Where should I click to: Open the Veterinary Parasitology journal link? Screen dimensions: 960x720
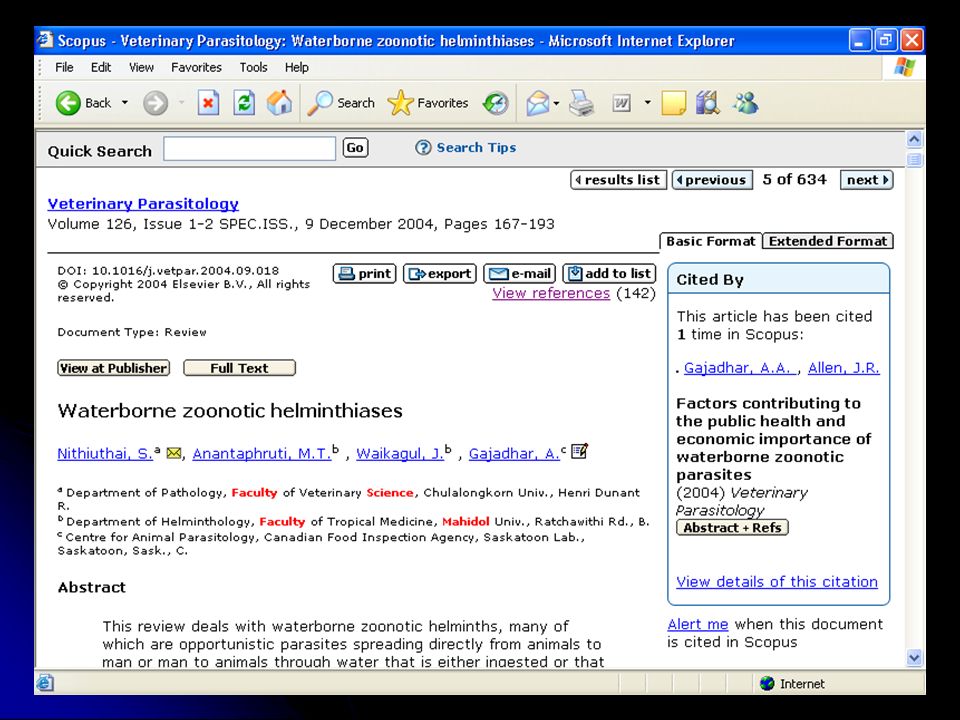pyautogui.click(x=143, y=204)
